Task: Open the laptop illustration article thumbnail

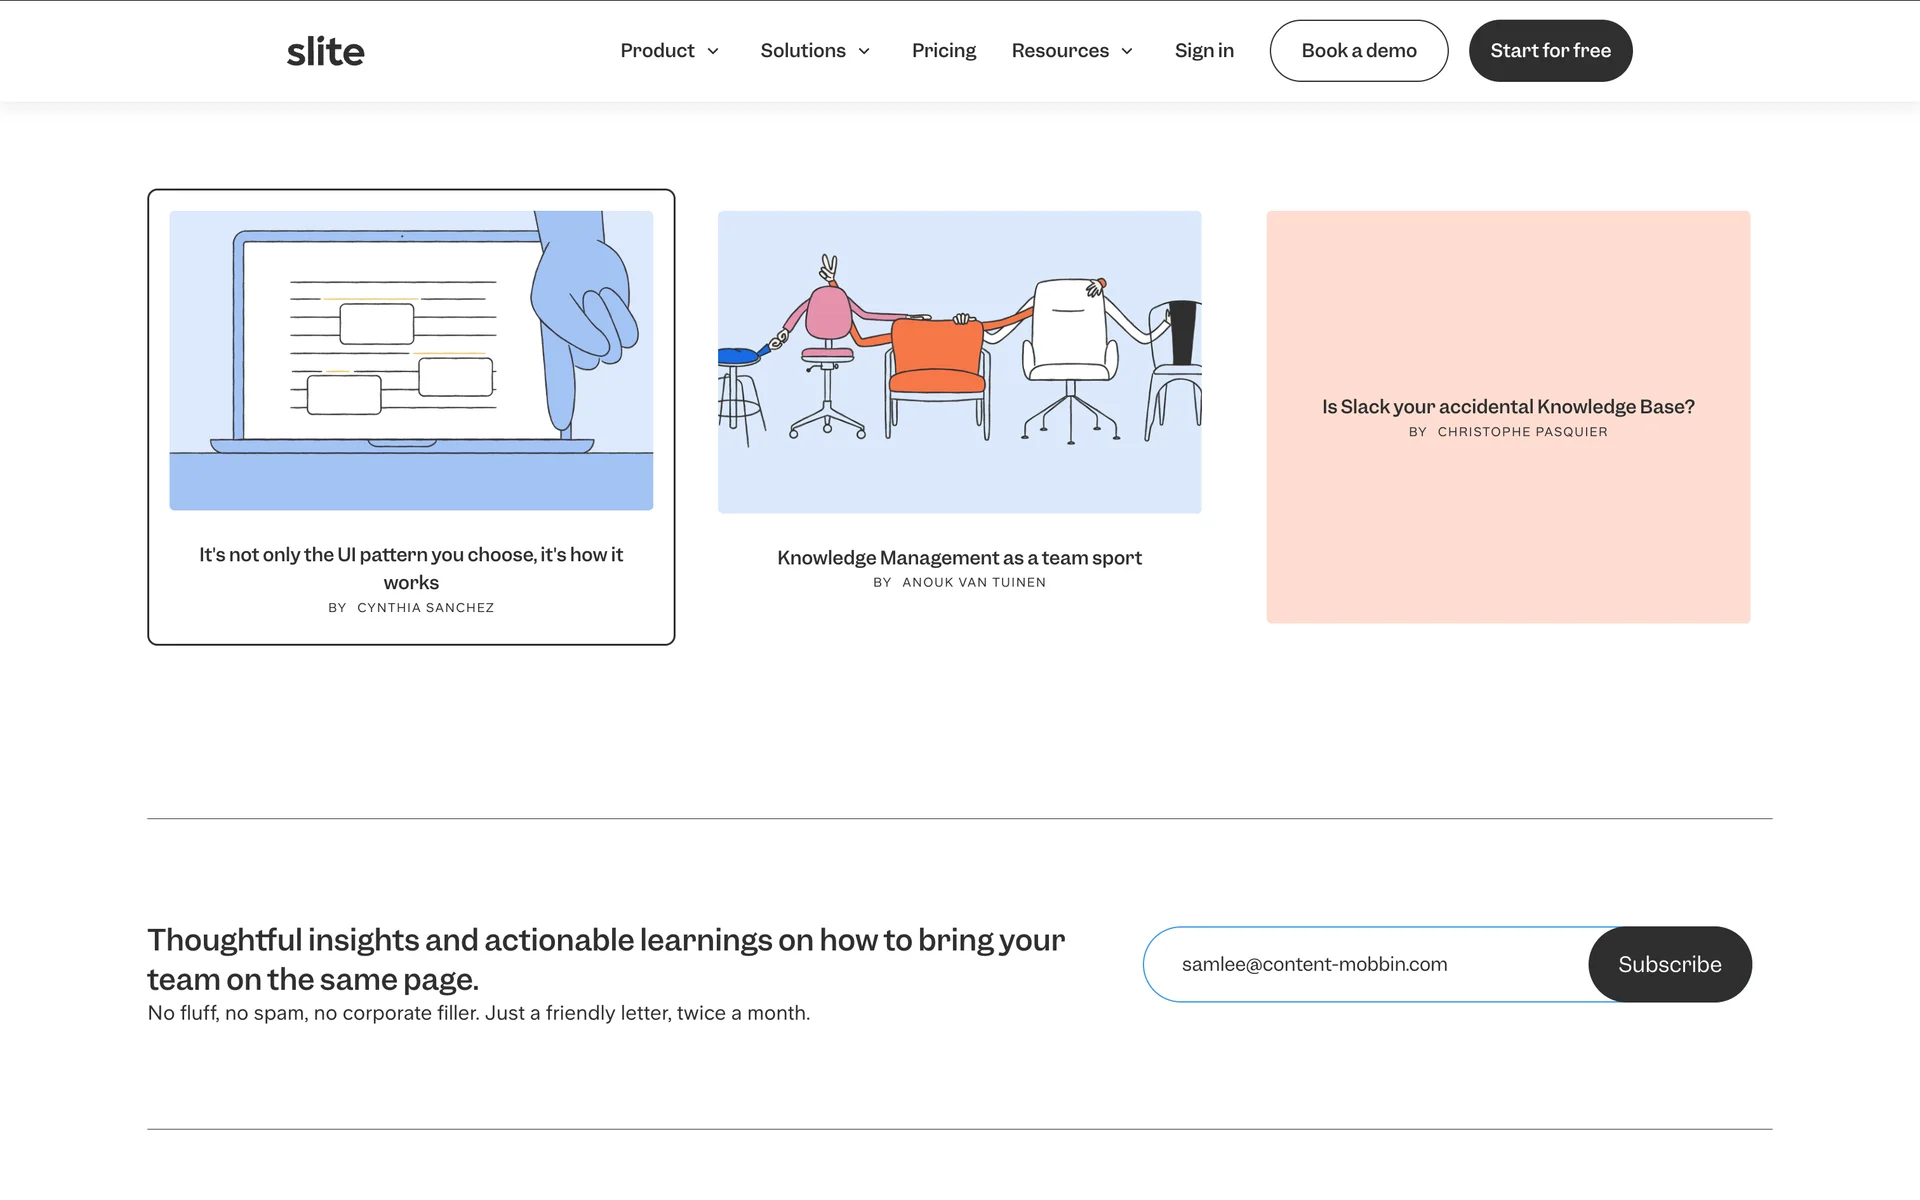Action: click(411, 360)
